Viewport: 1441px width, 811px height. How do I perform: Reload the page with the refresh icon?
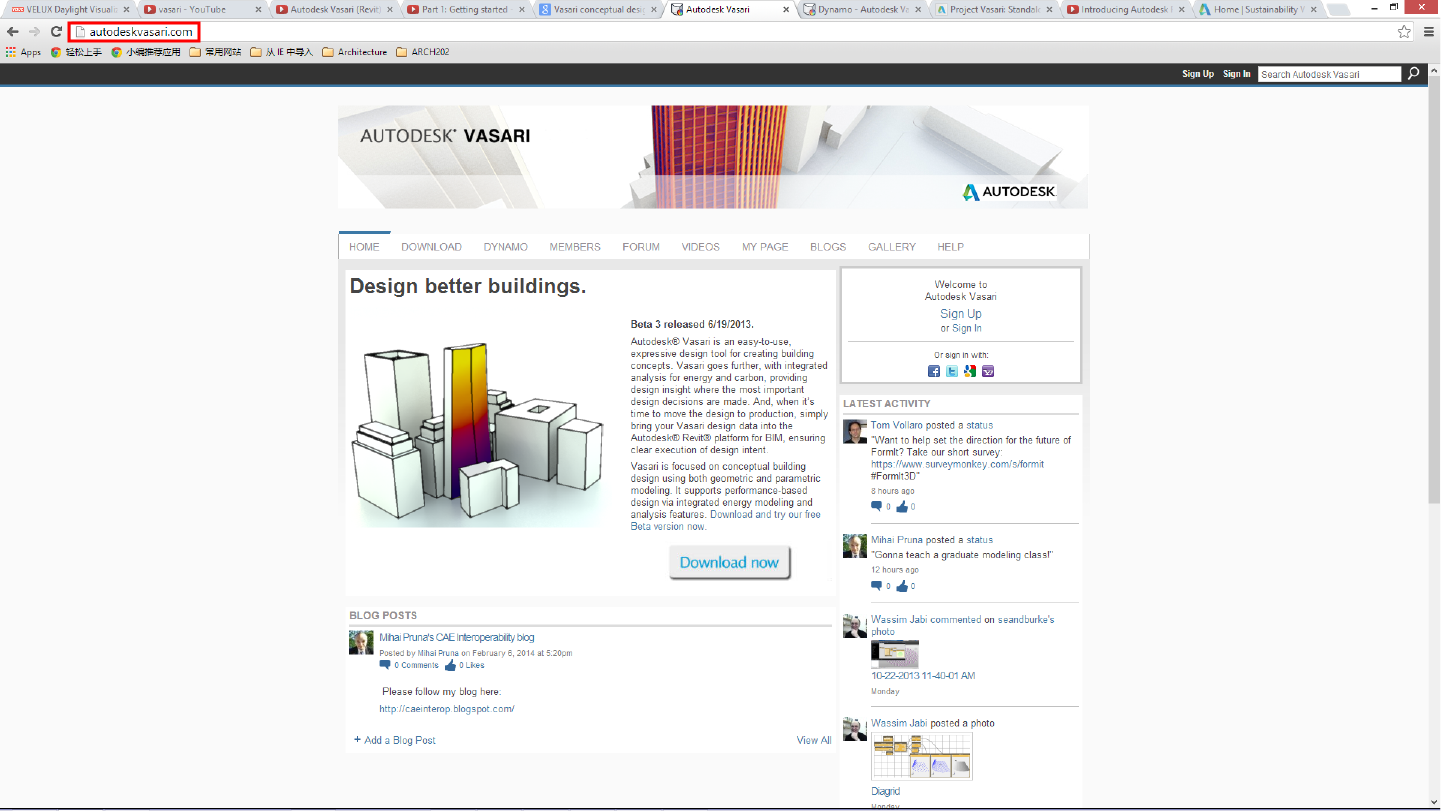[x=56, y=32]
